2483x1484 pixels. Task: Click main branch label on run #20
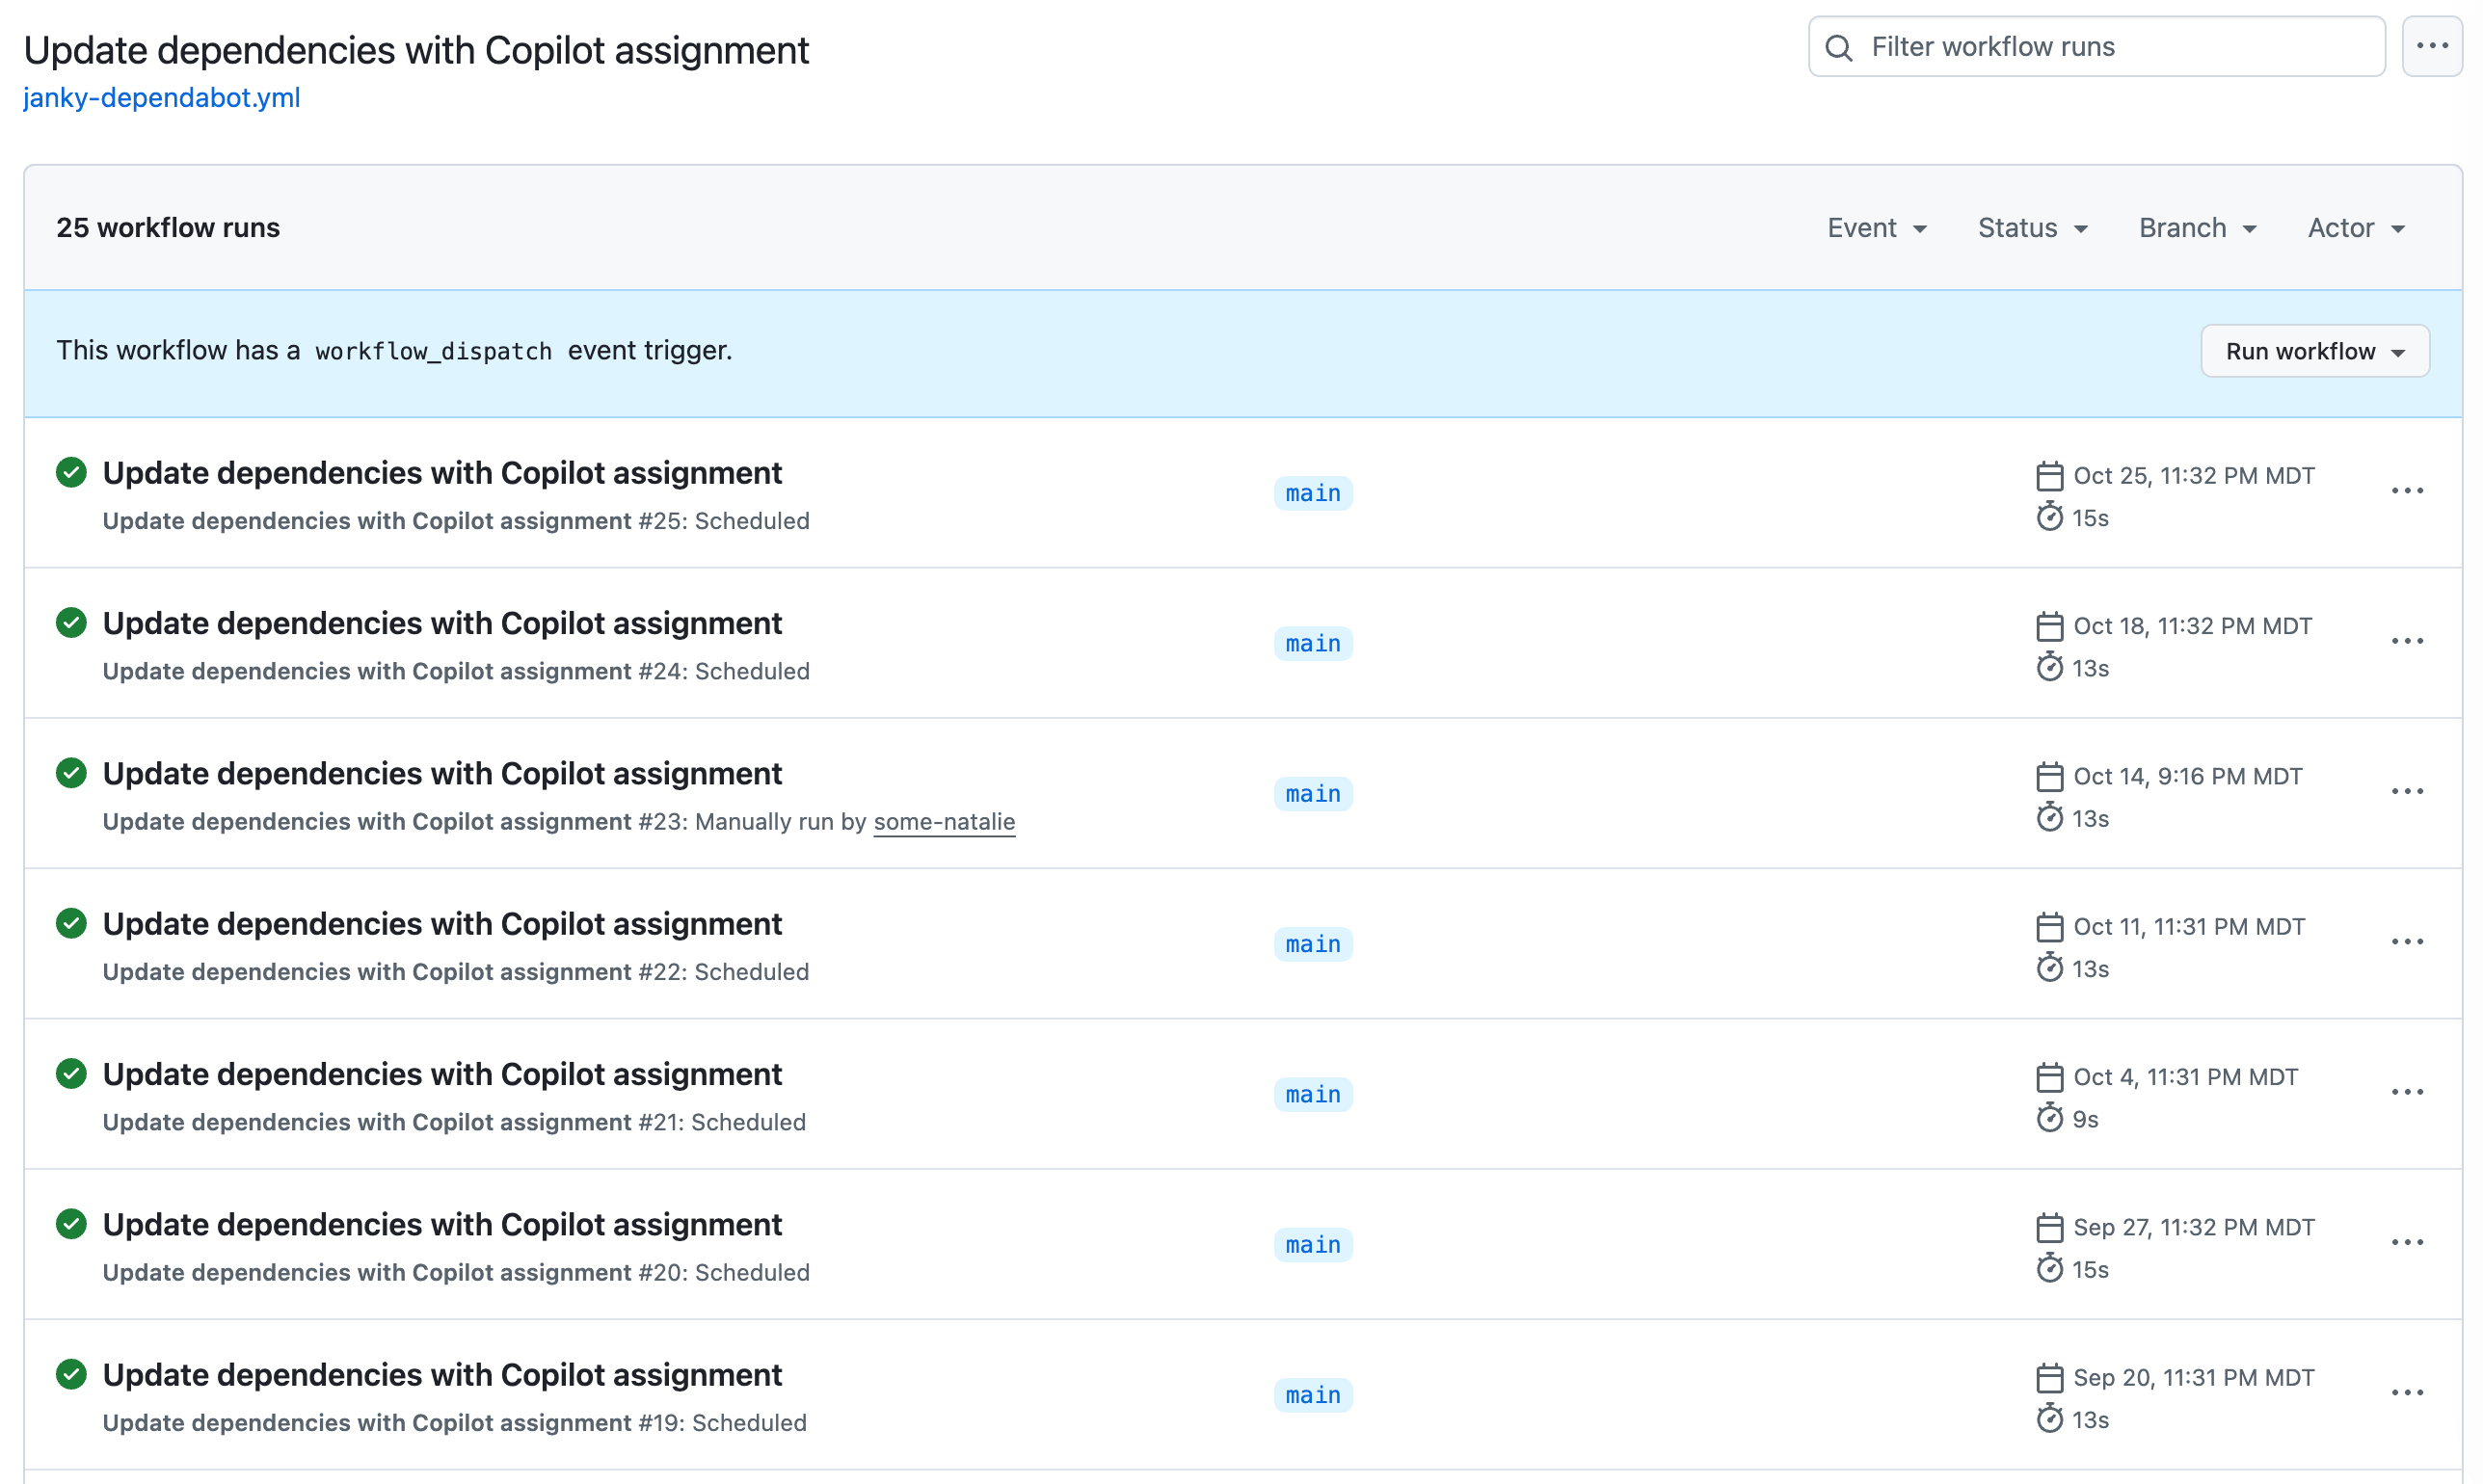tap(1312, 1245)
